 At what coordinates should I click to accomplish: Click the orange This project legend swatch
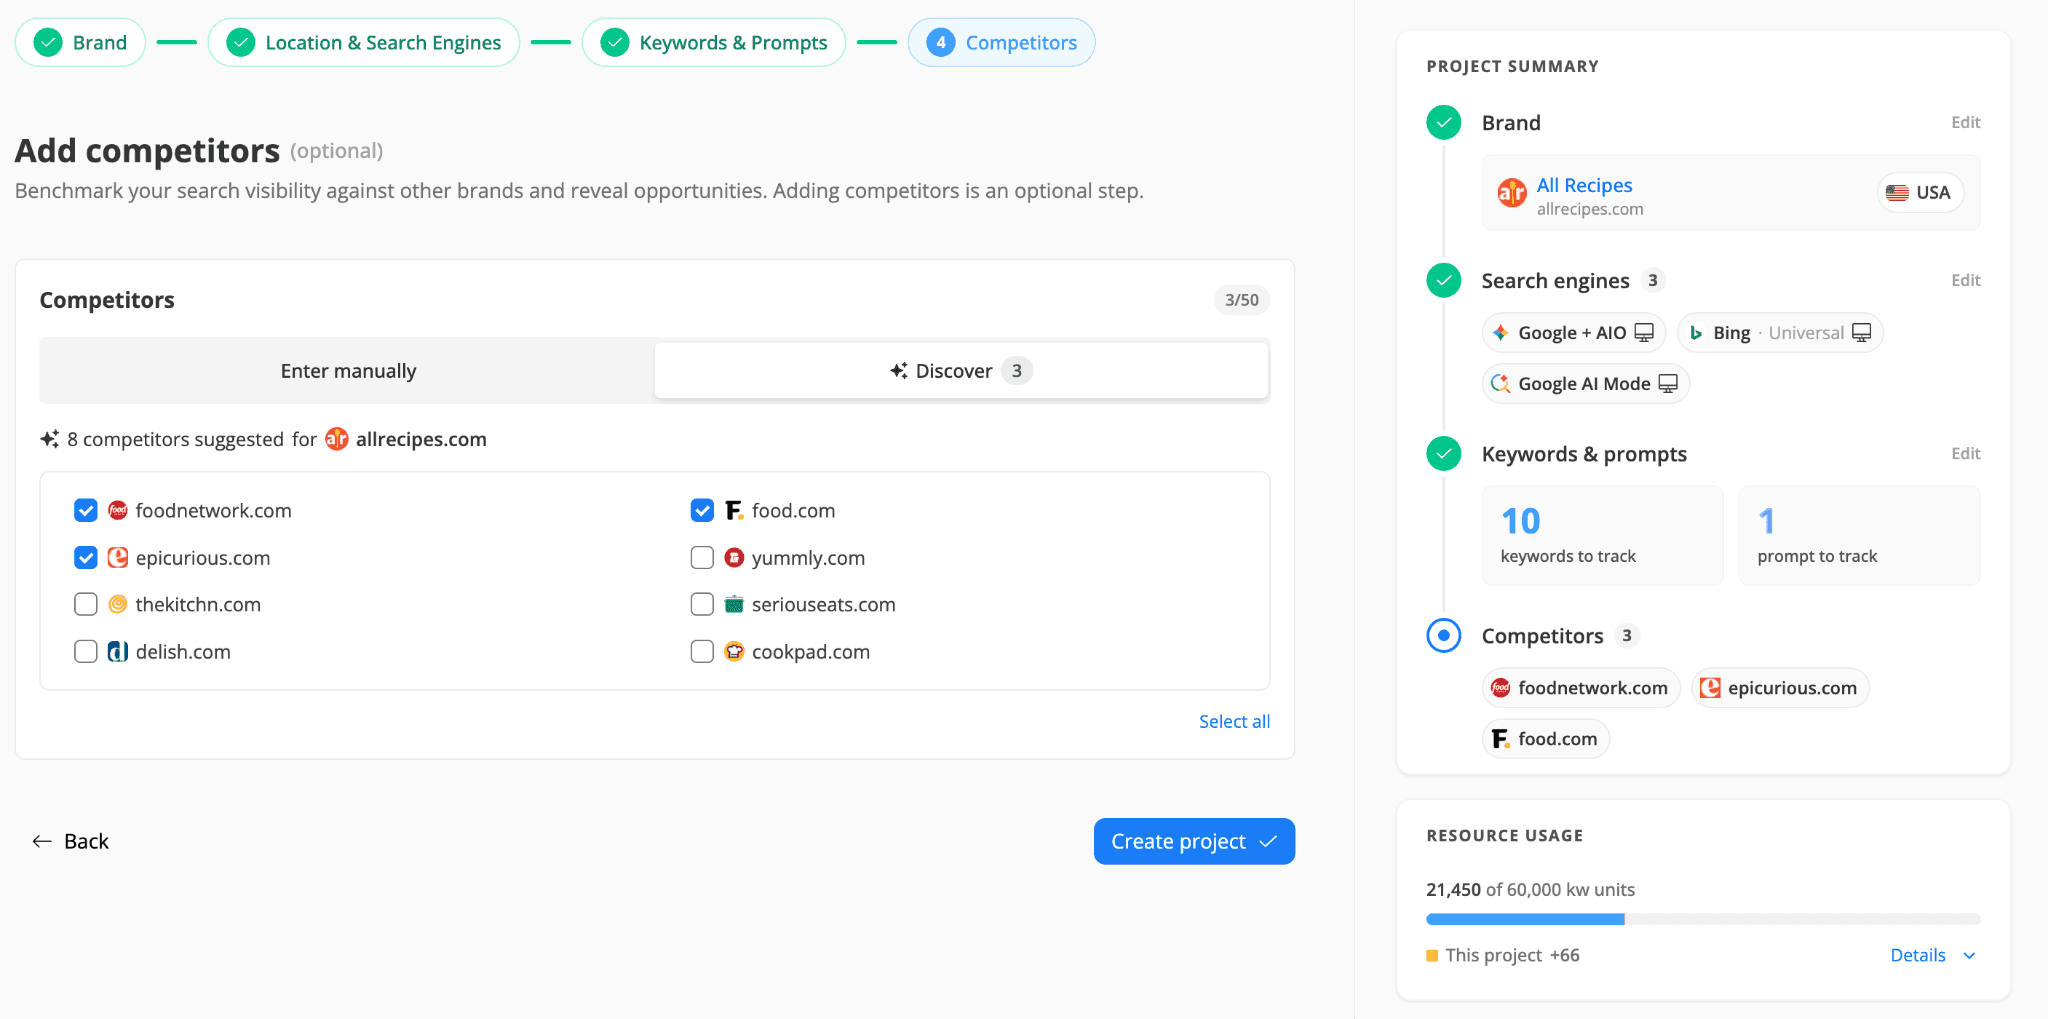(x=1432, y=956)
